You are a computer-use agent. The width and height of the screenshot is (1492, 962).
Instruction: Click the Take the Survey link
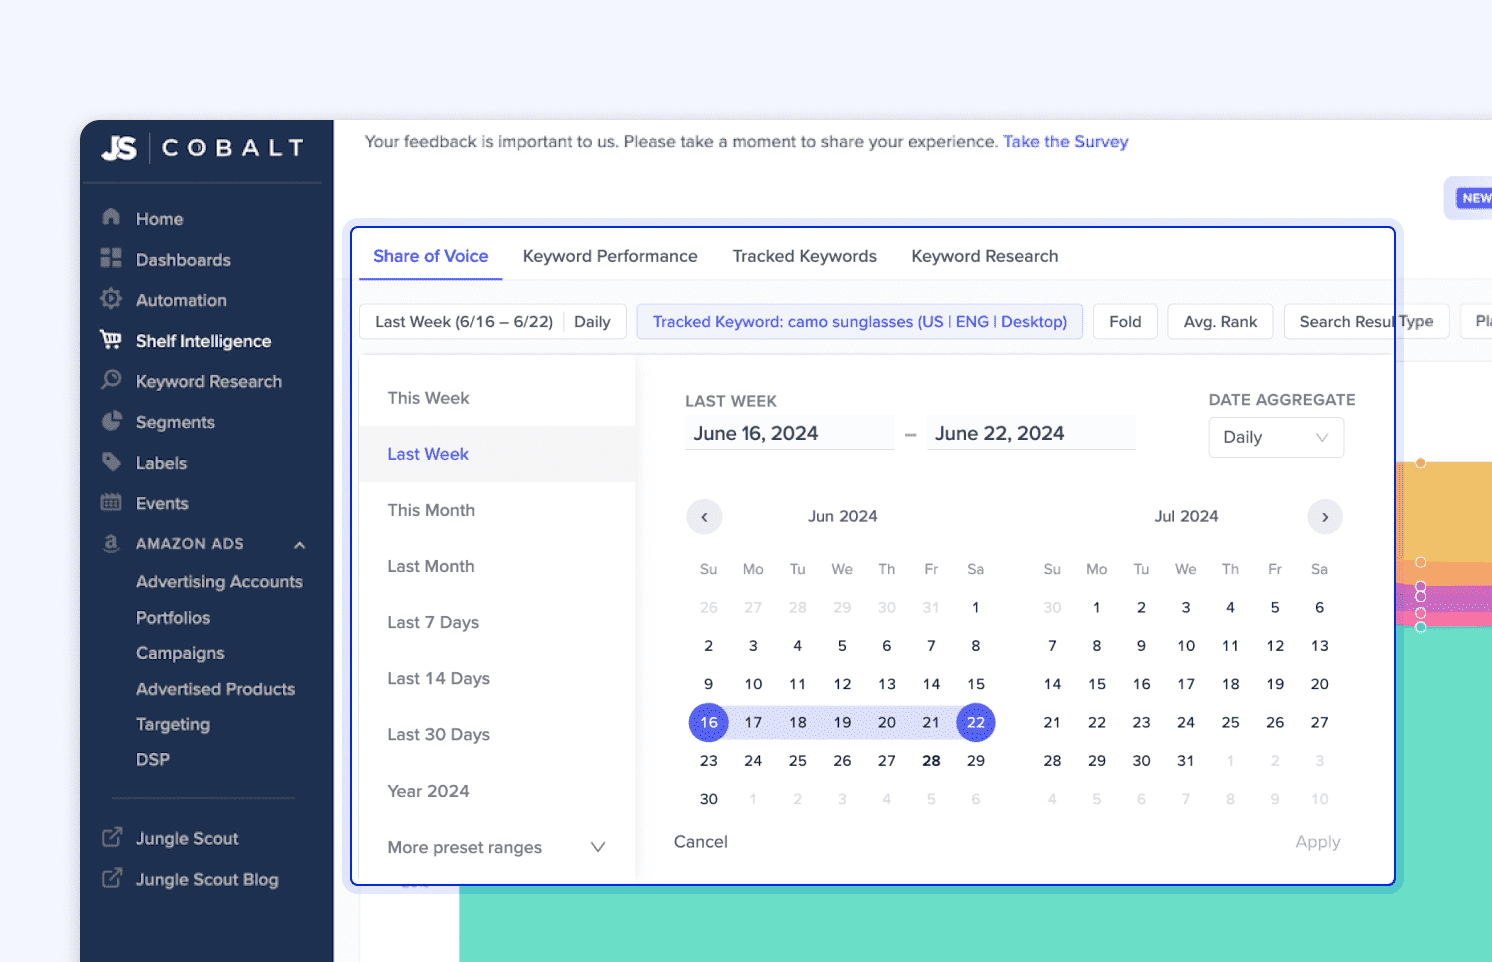coord(1065,142)
